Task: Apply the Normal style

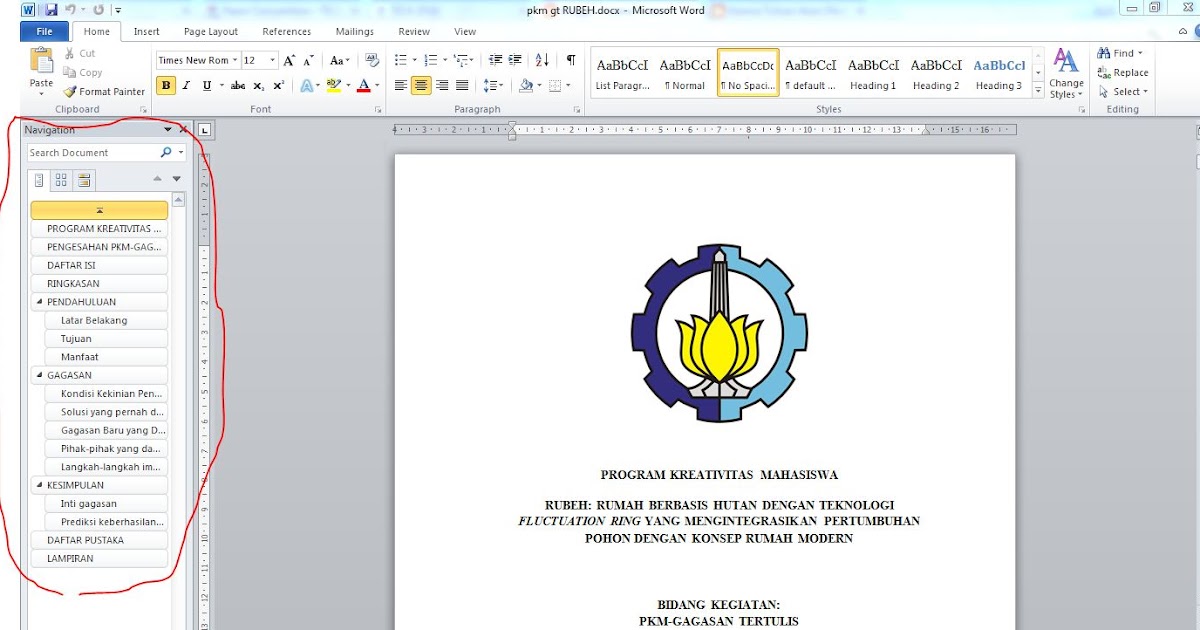Action: [685, 73]
